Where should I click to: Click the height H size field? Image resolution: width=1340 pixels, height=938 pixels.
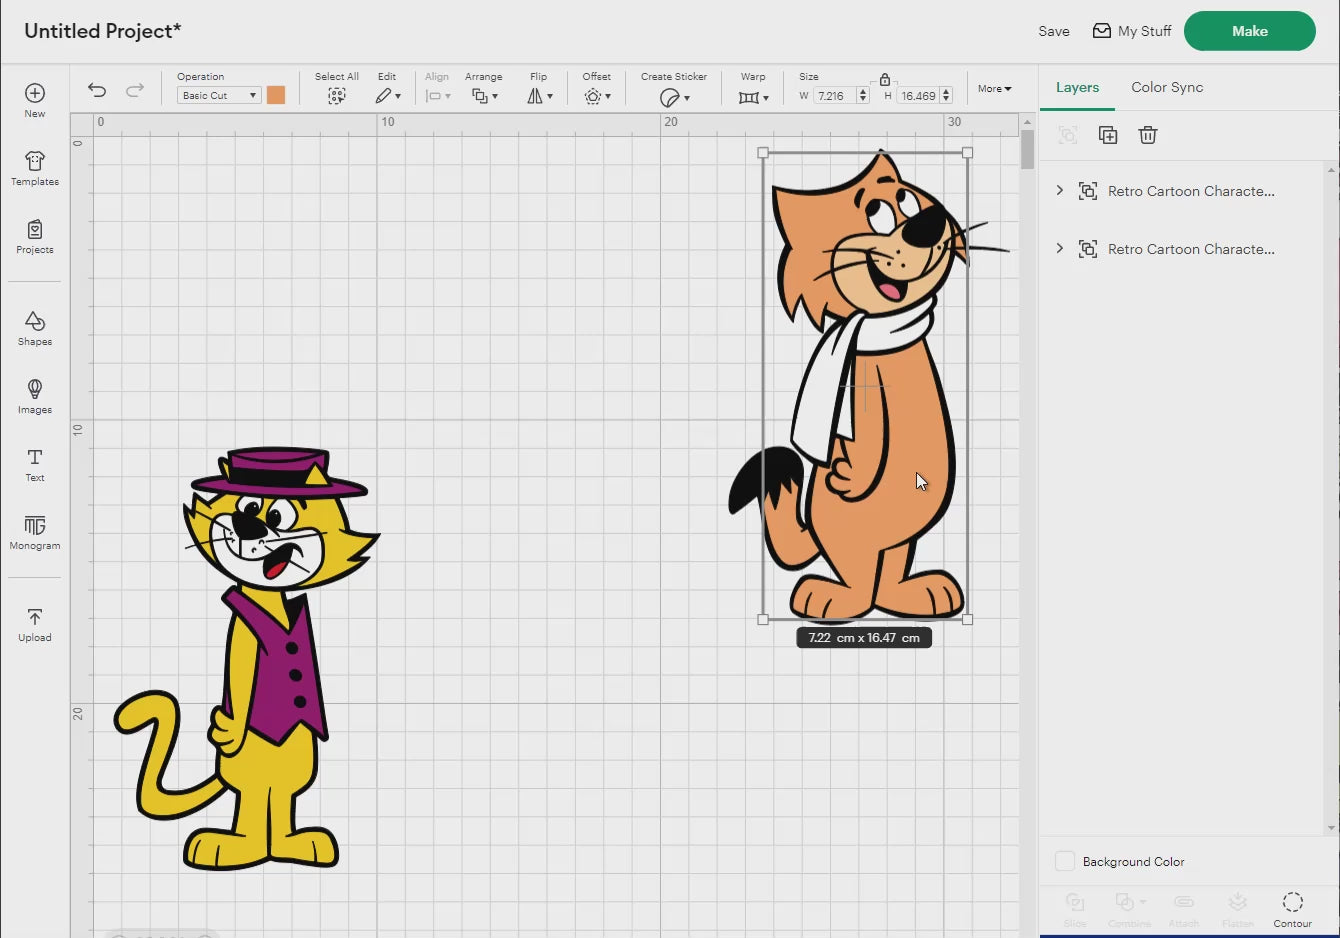[918, 96]
